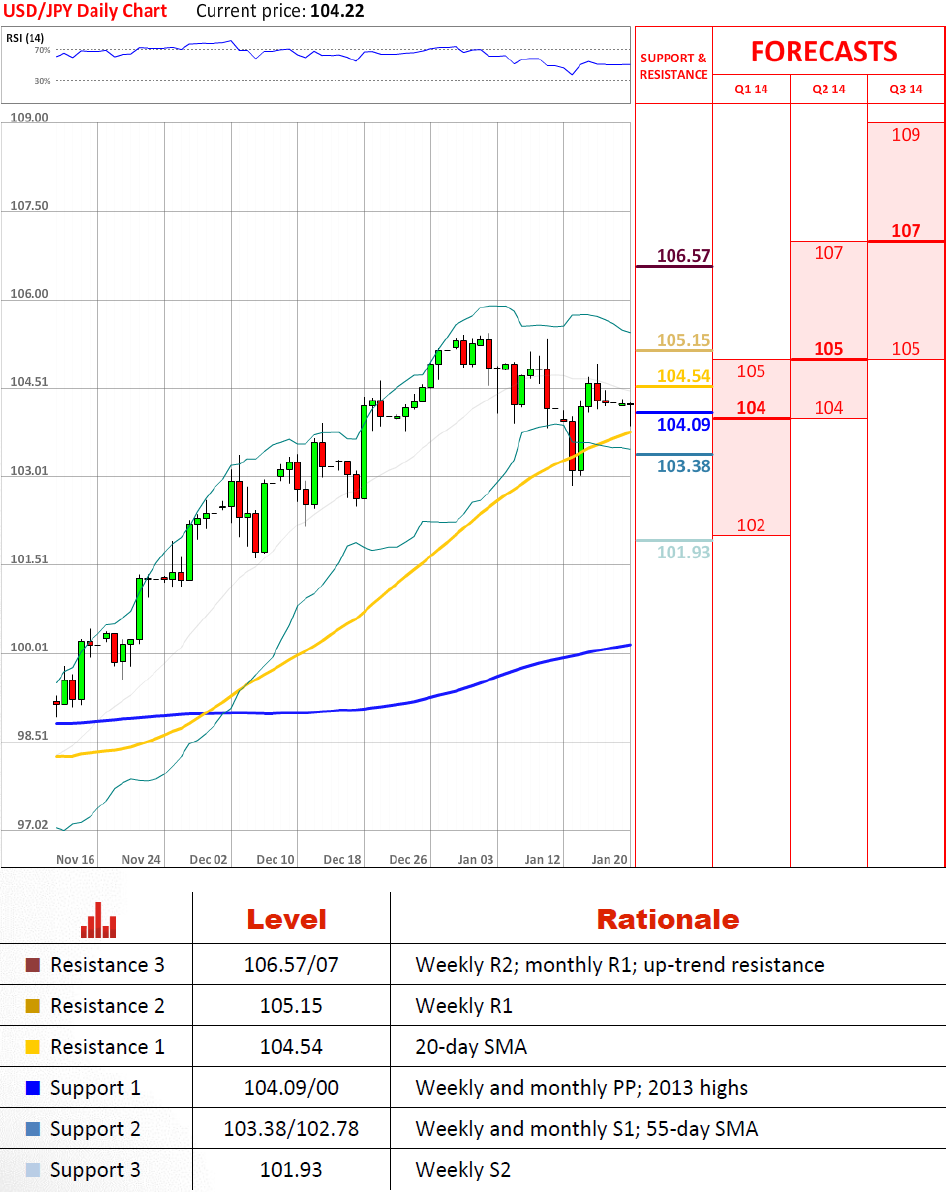
Task: Click the Rationale column header
Action: (667, 920)
